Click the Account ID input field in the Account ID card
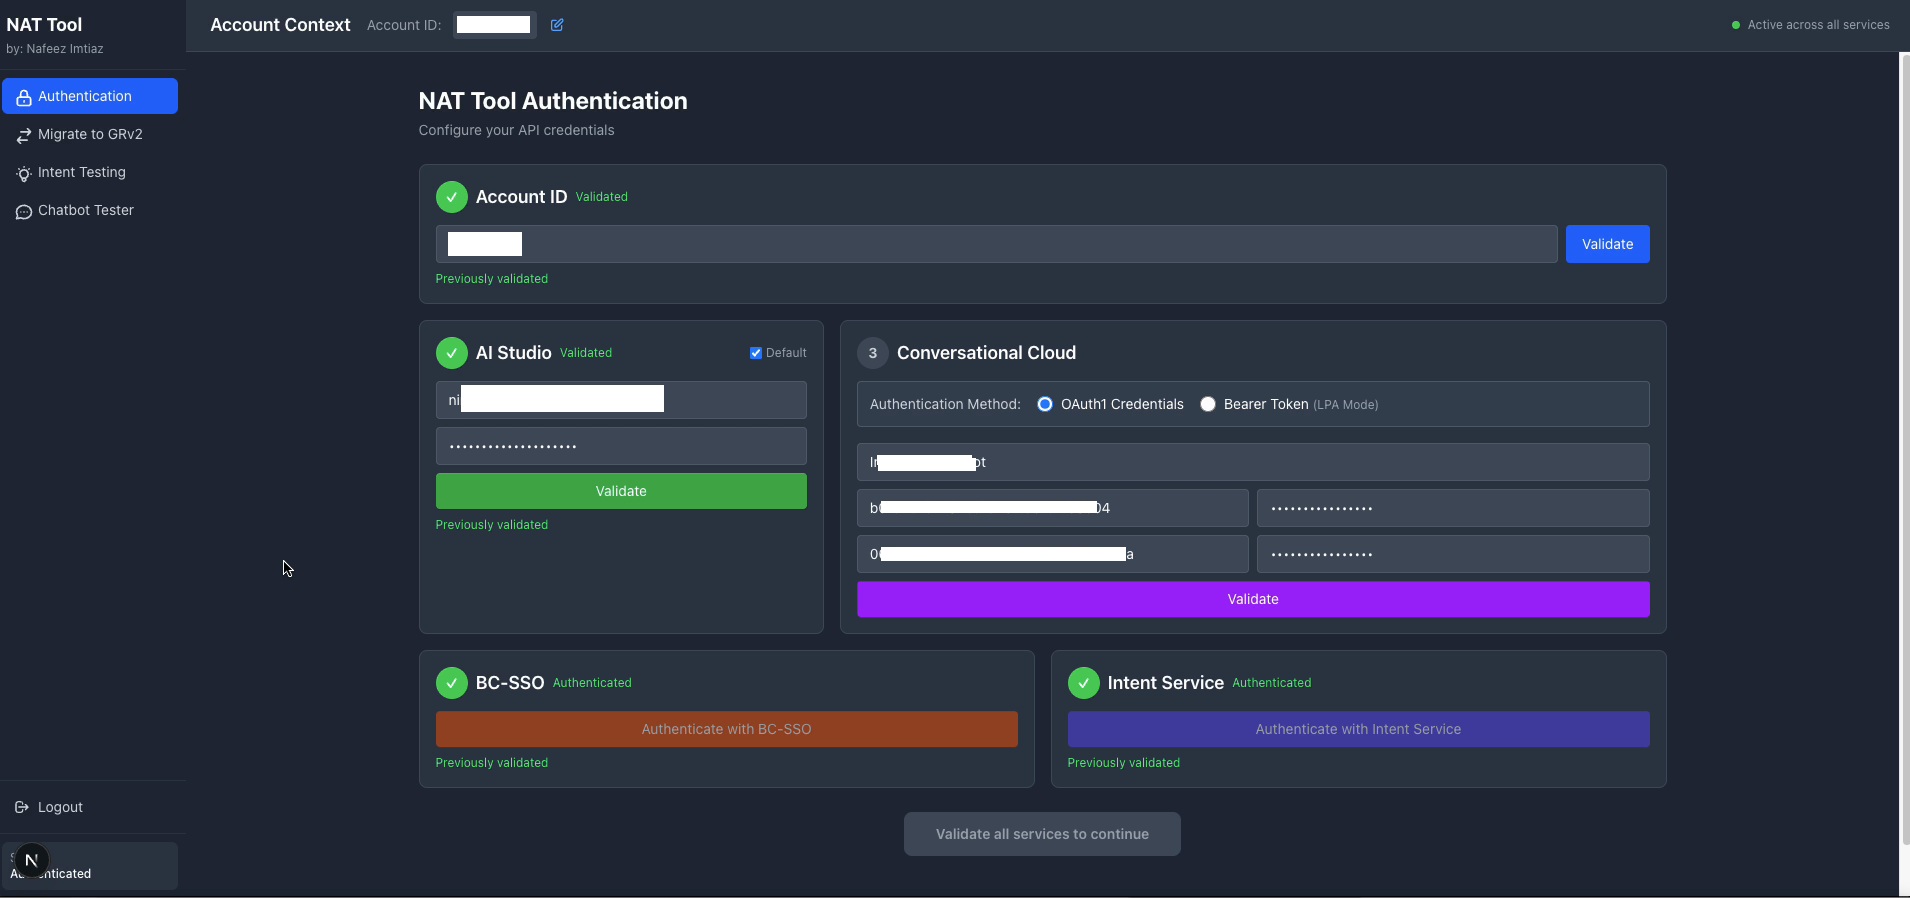This screenshot has width=1910, height=898. pos(997,244)
